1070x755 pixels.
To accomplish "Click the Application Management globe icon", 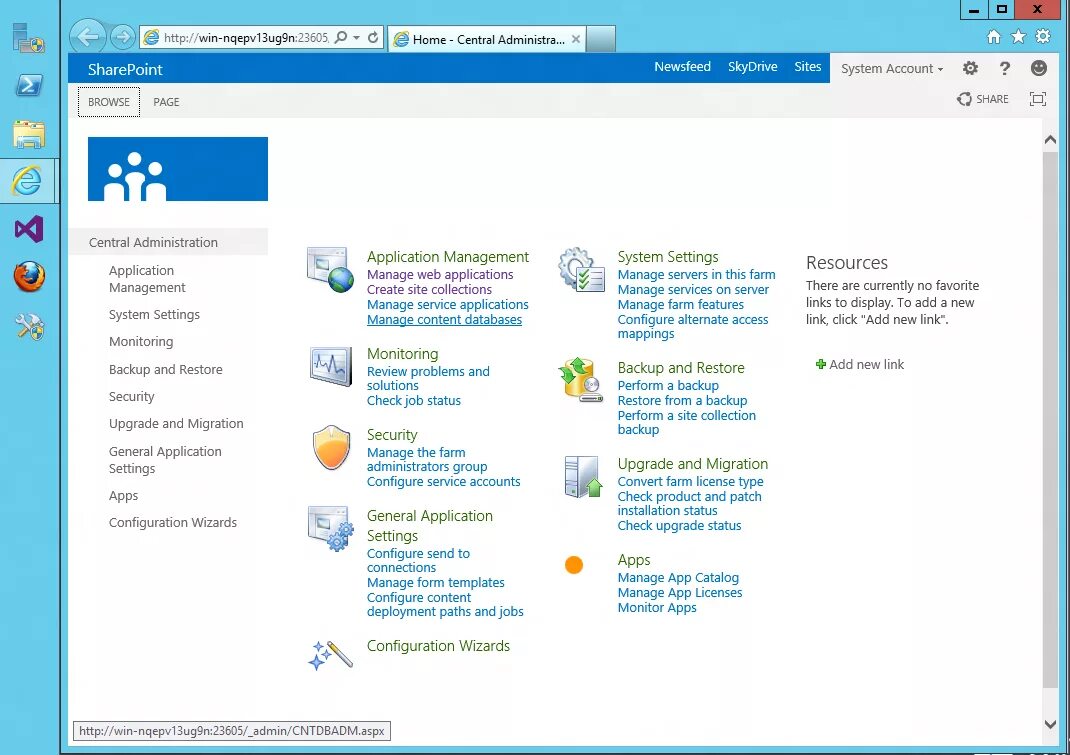I will (x=330, y=270).
